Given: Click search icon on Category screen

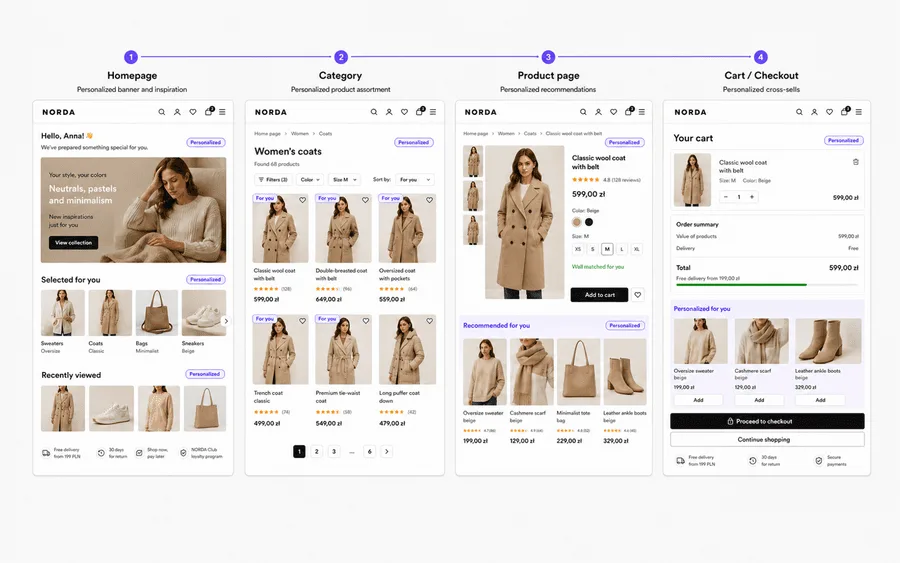Looking at the screenshot, I should (x=374, y=112).
